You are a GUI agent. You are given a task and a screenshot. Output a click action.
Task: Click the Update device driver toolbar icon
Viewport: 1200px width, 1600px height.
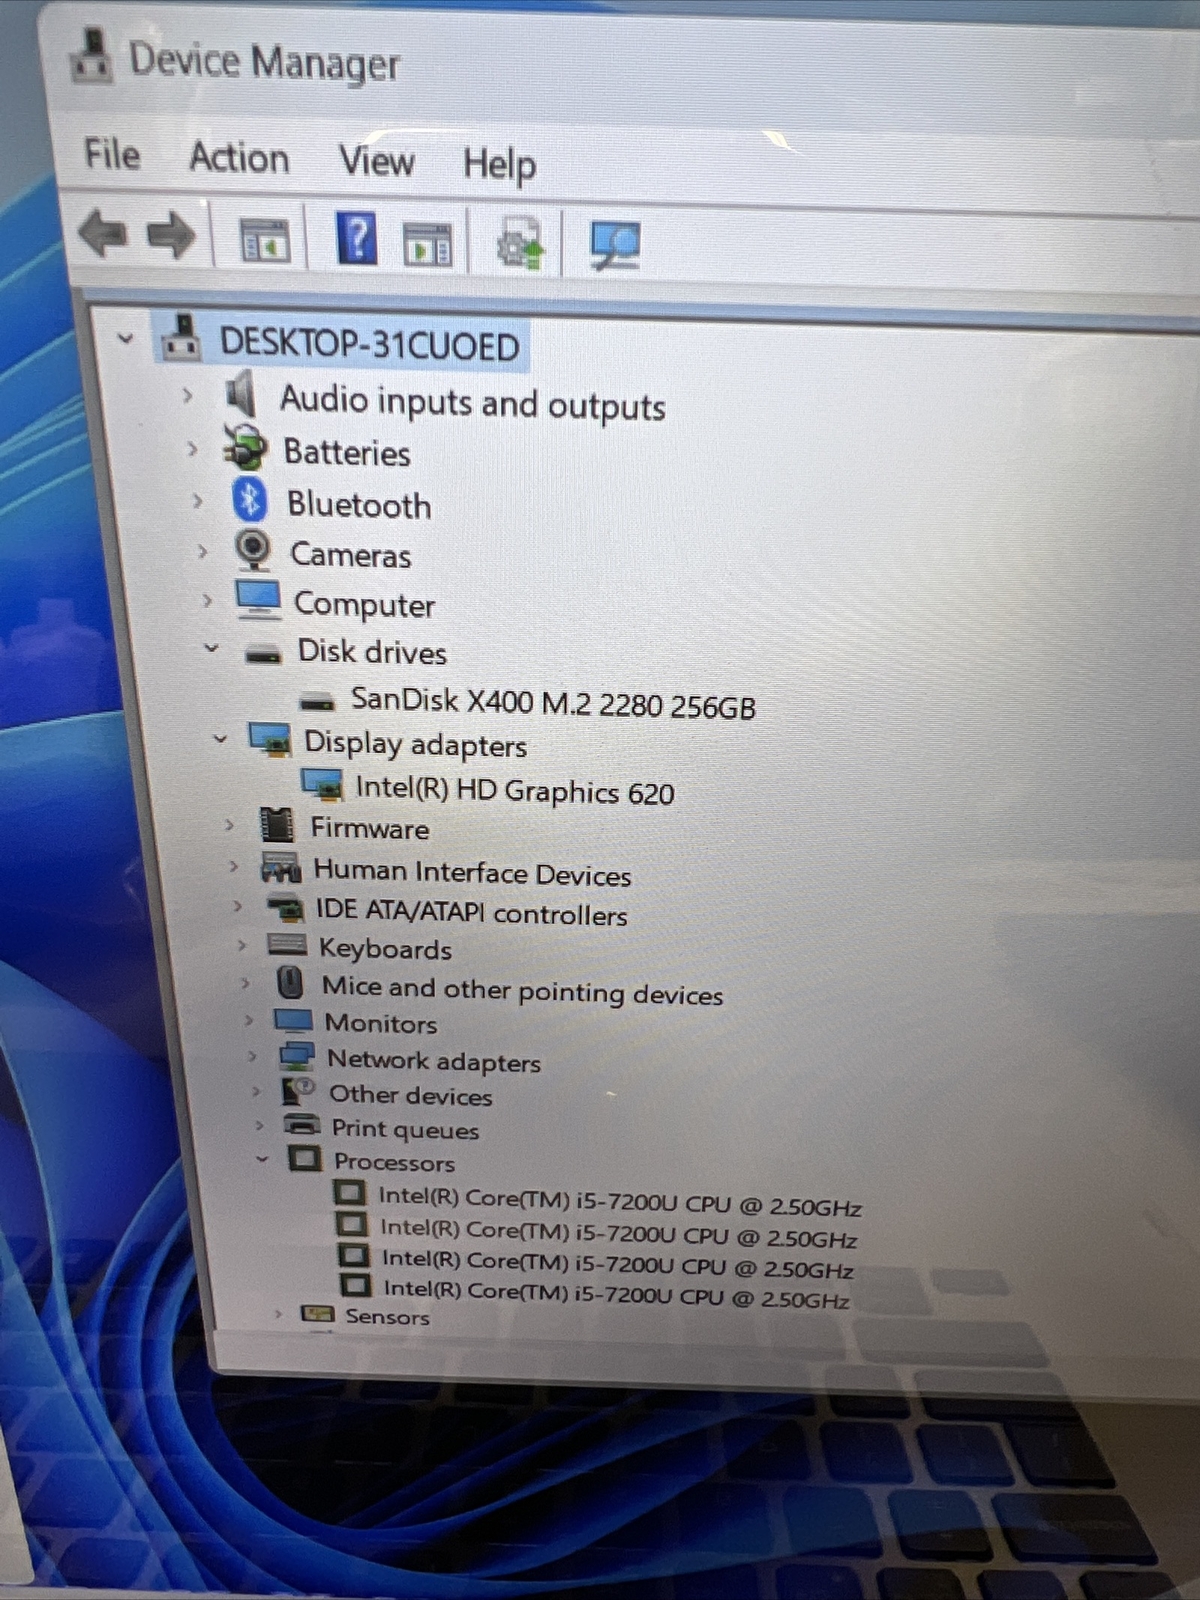(x=521, y=243)
